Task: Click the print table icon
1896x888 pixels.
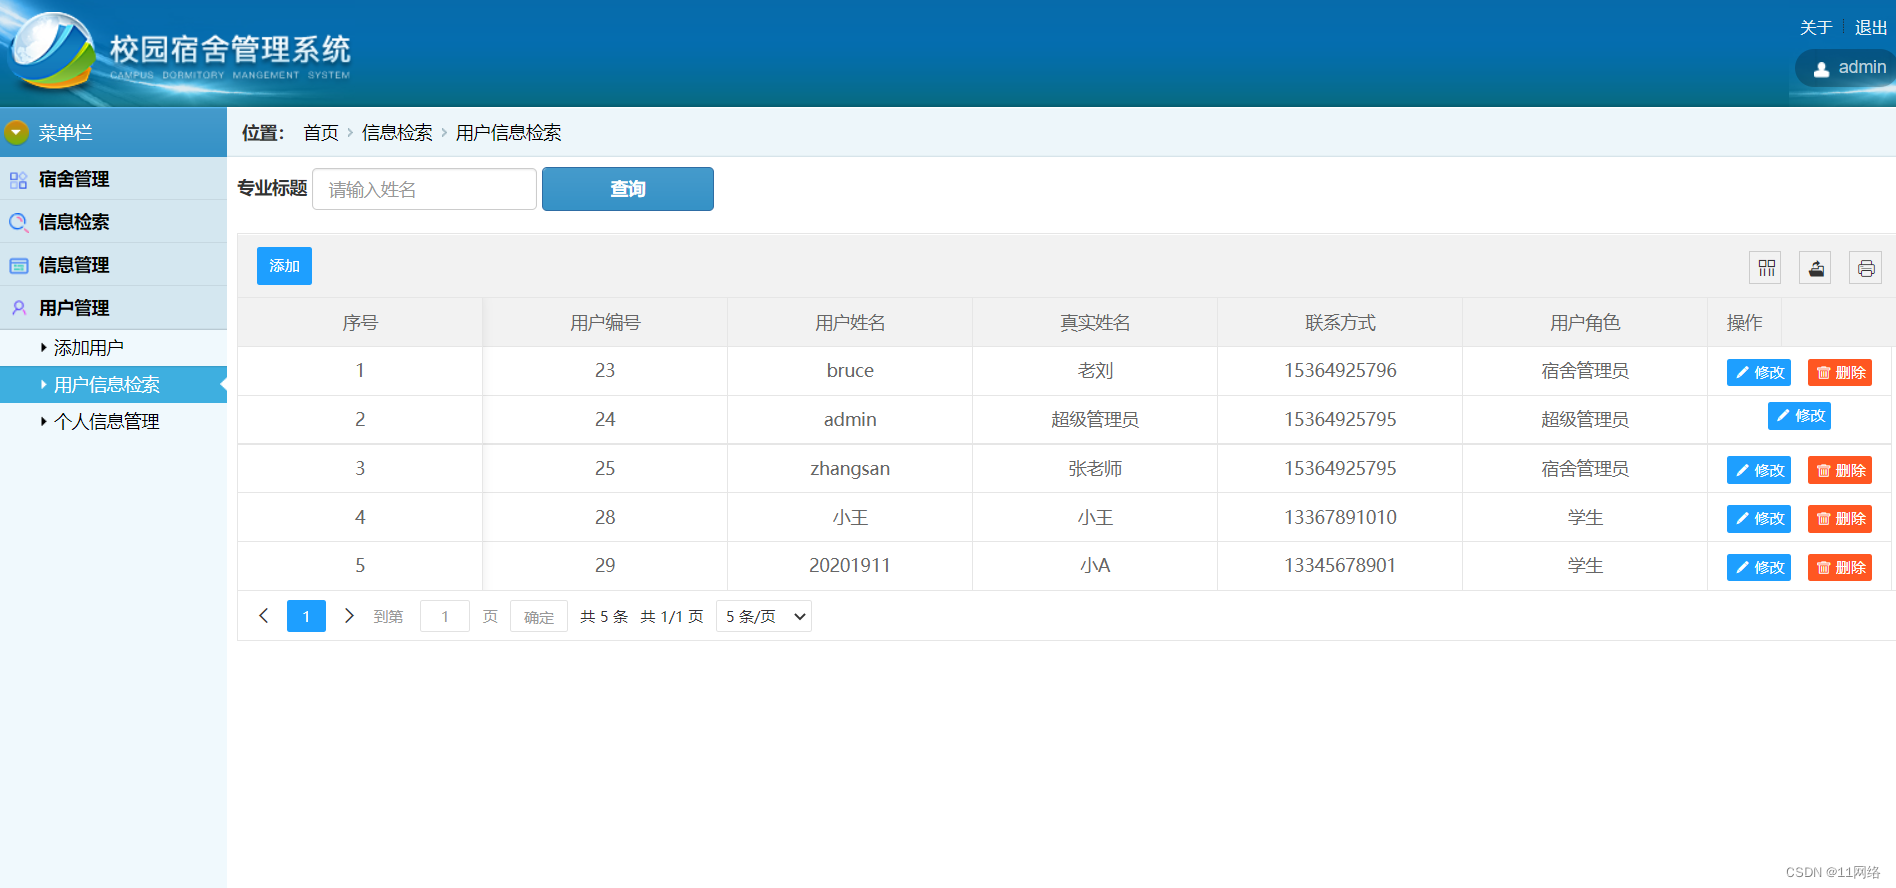Action: point(1865,268)
